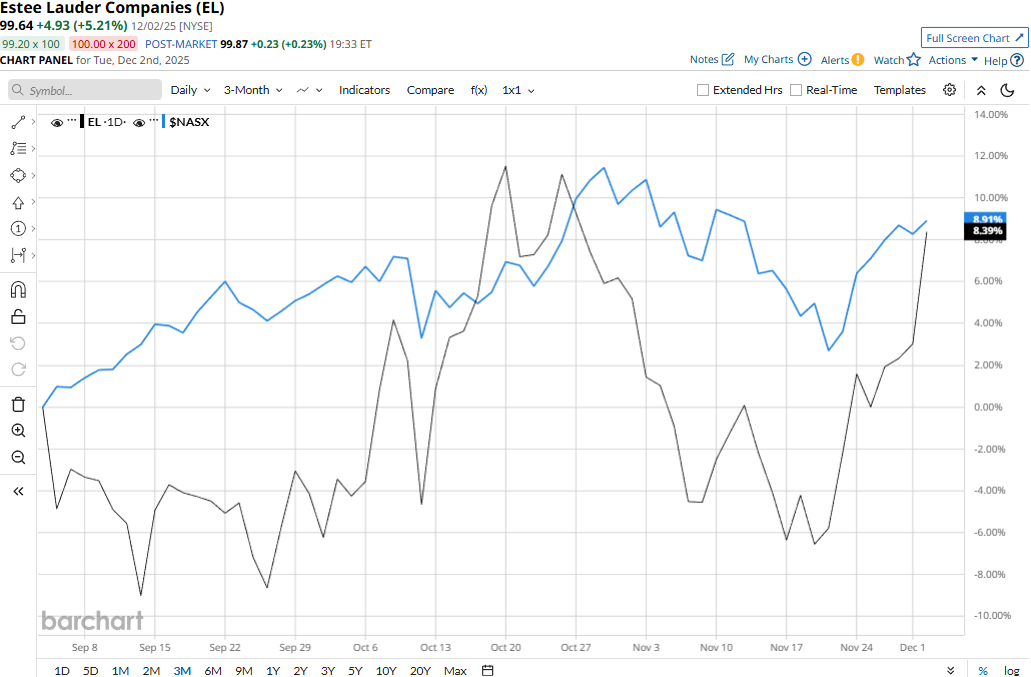The height and width of the screenshot is (677, 1031).
Task: Click the $NASX blue color bar
Action: point(163,122)
